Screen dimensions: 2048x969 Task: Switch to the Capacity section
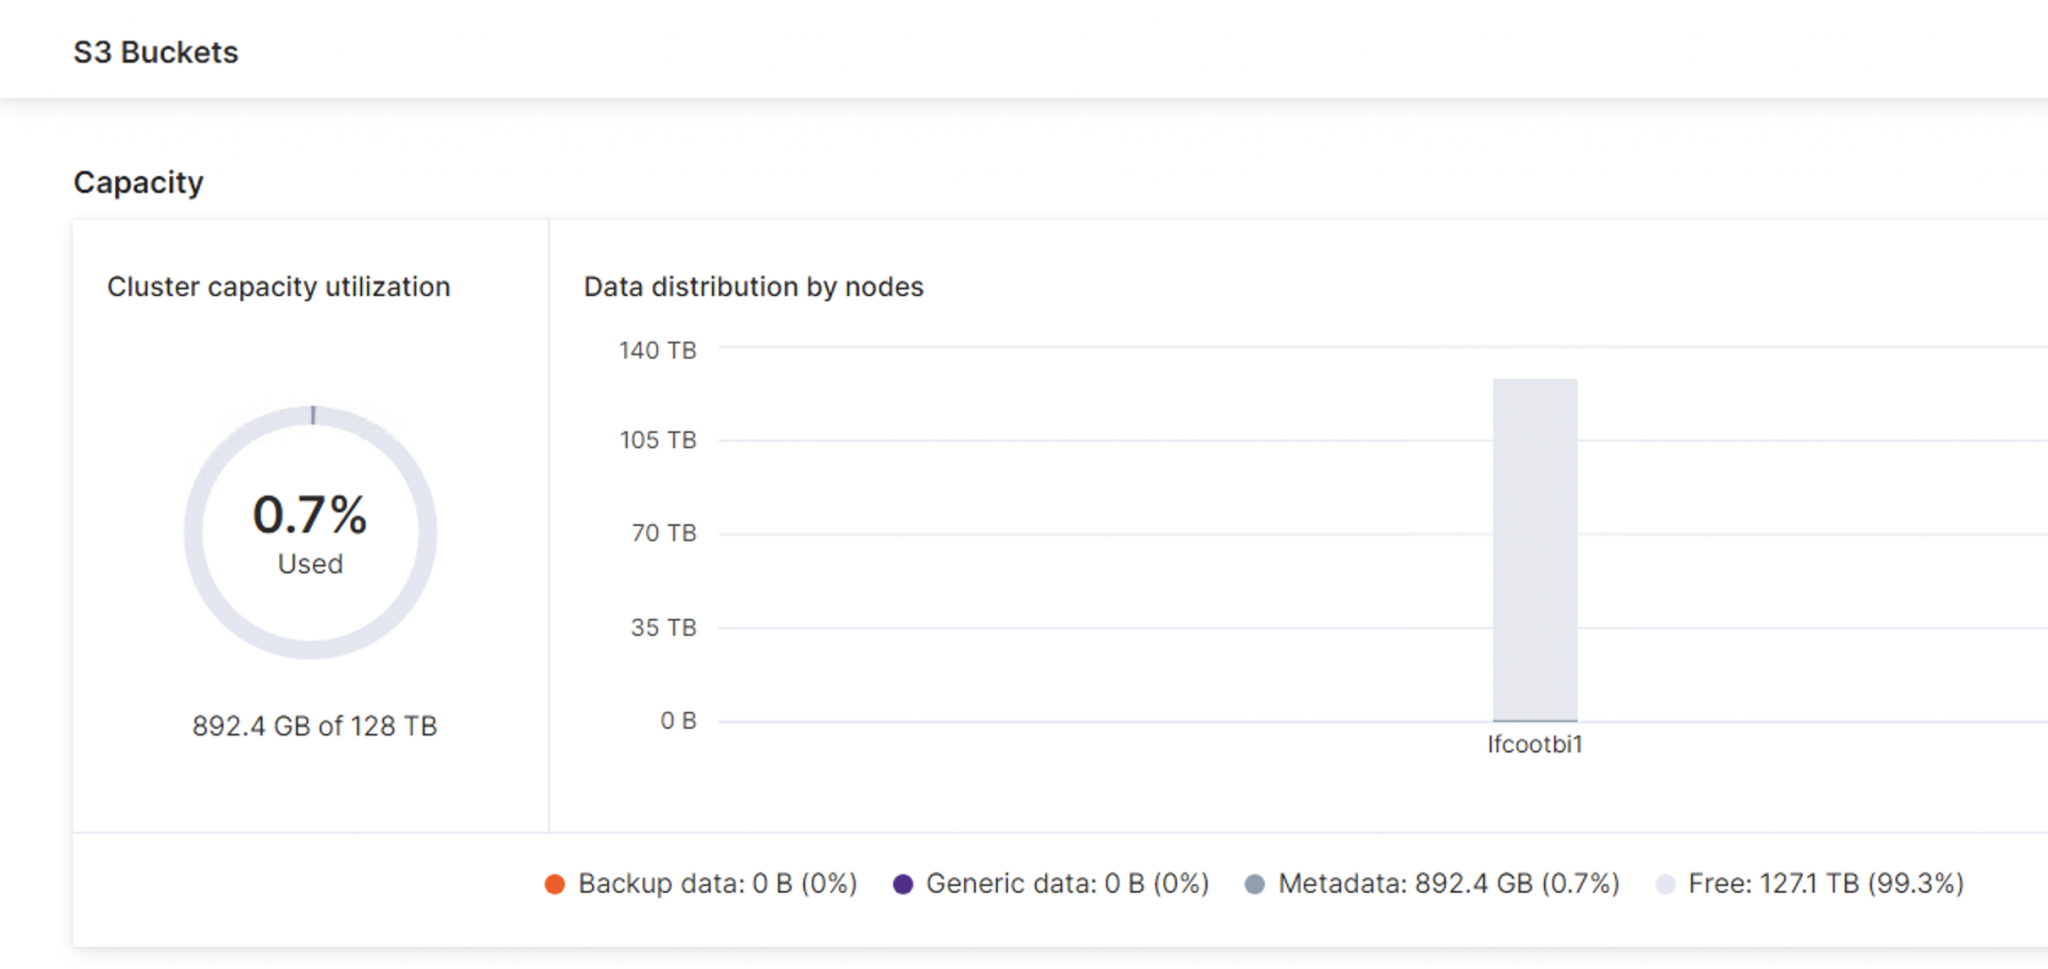click(138, 182)
